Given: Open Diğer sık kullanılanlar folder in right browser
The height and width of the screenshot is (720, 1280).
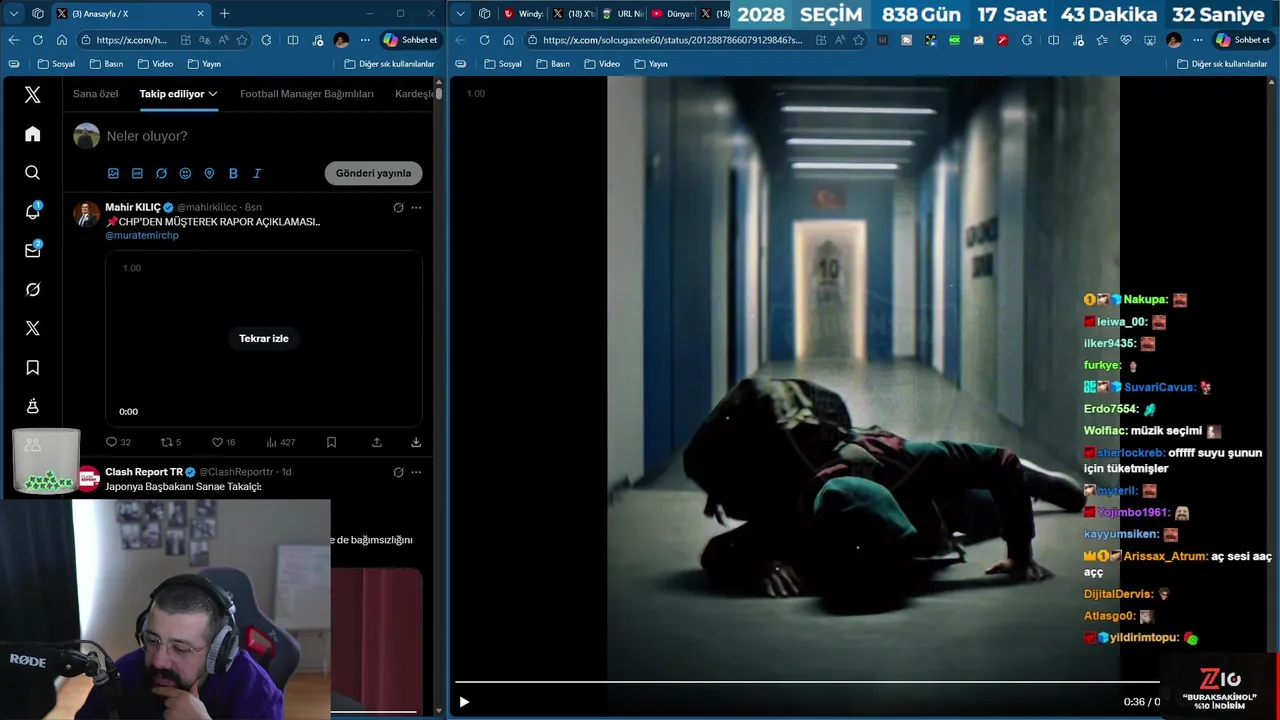Looking at the screenshot, I should 1222,63.
